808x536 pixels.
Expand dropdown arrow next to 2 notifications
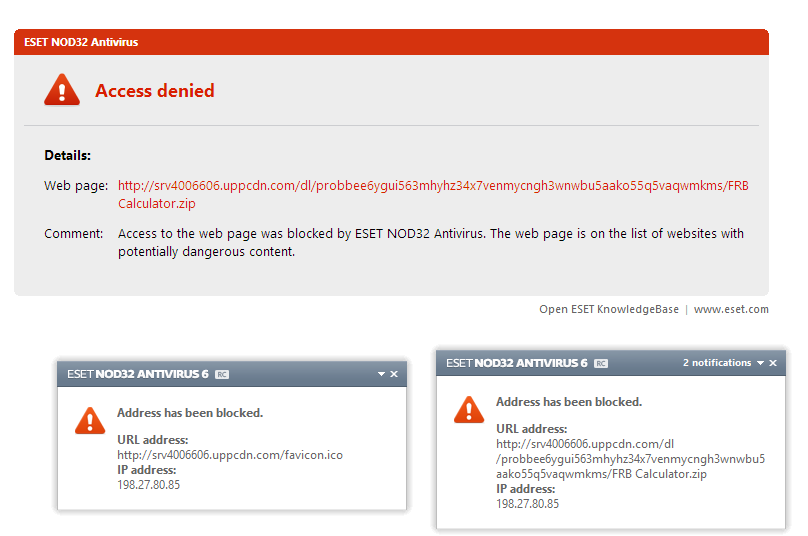pos(760,363)
